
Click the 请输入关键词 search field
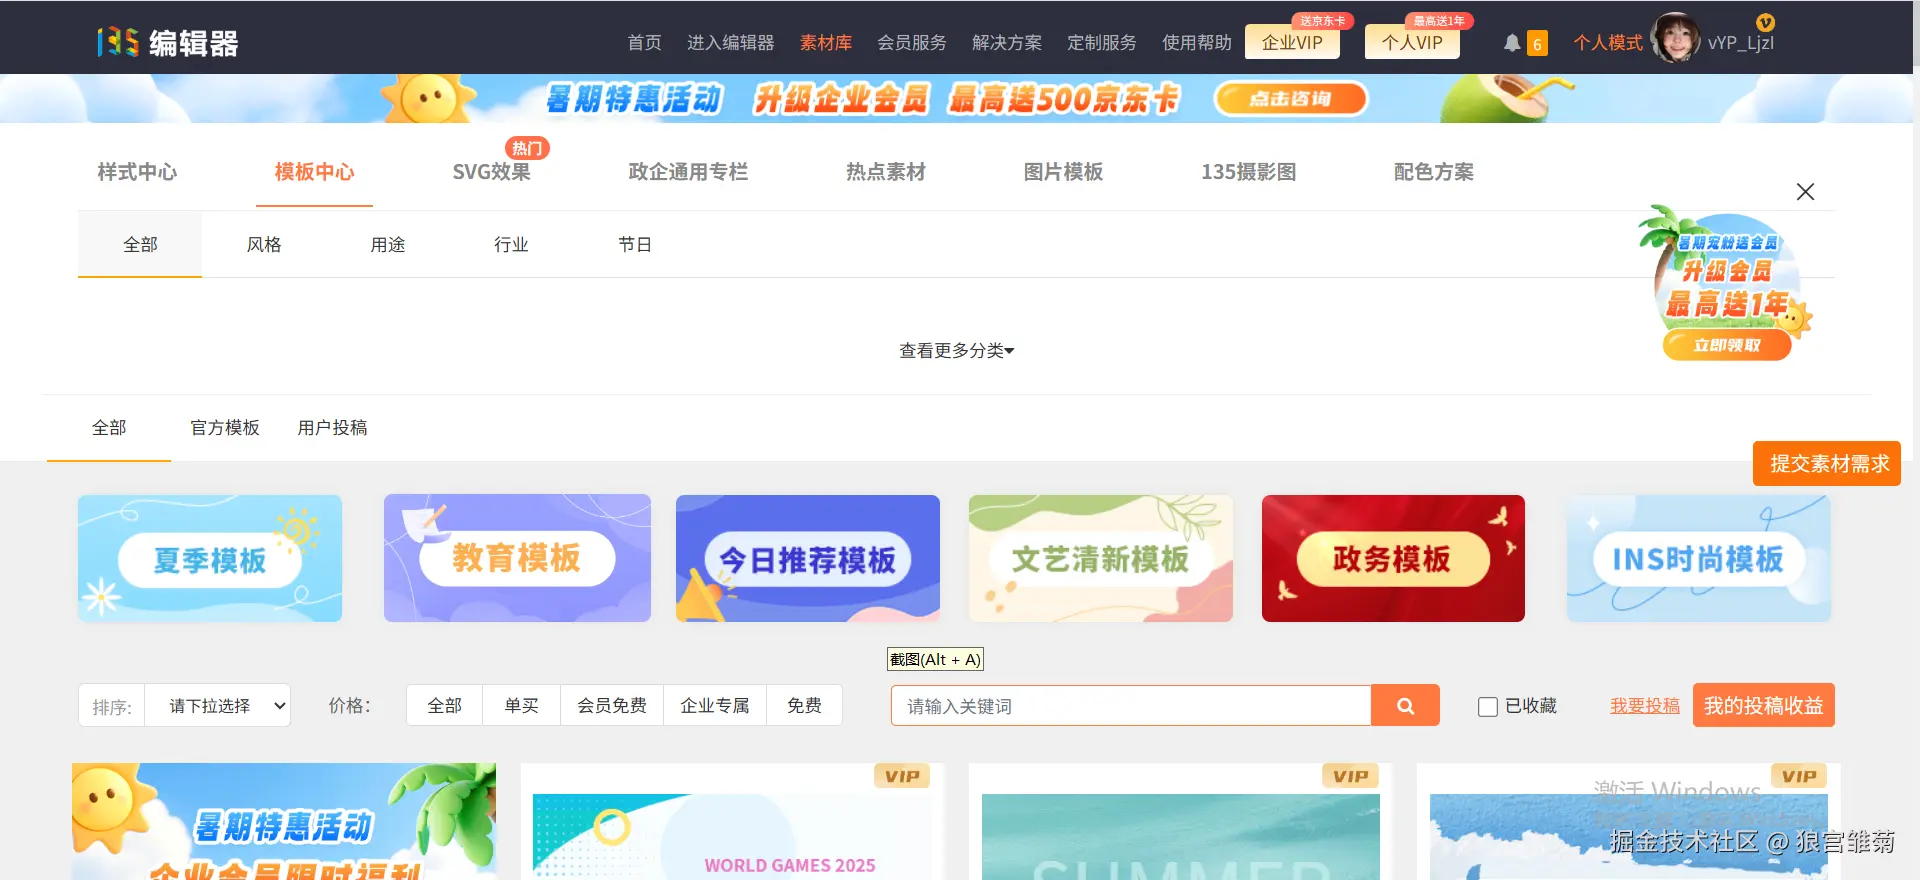coord(1131,706)
